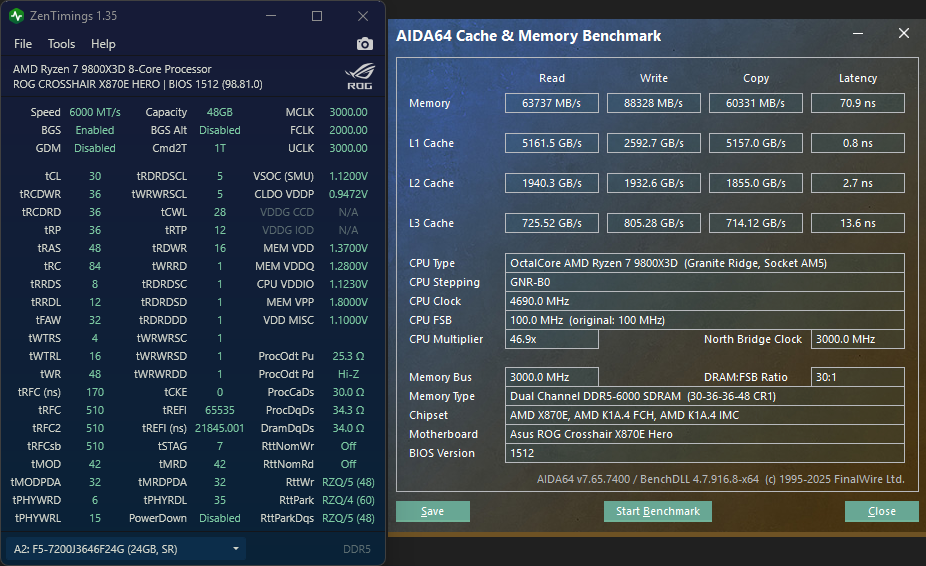Click the DDR5 label in ZenTimings footer
926x566 pixels.
click(357, 549)
